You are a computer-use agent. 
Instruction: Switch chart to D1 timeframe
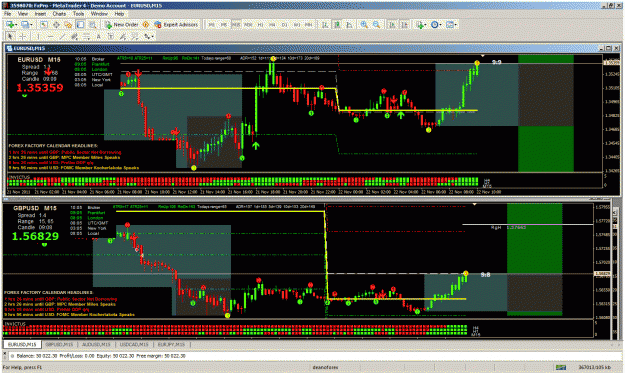click(285, 25)
